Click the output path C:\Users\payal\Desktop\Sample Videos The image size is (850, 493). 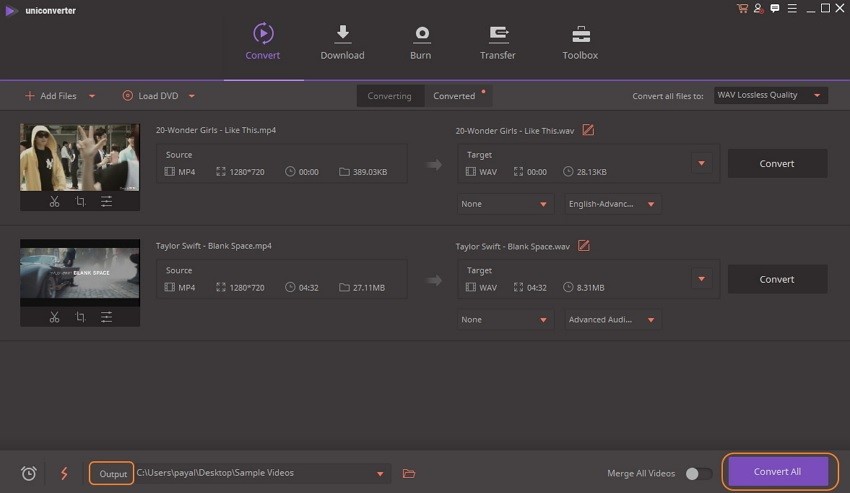tap(215, 473)
